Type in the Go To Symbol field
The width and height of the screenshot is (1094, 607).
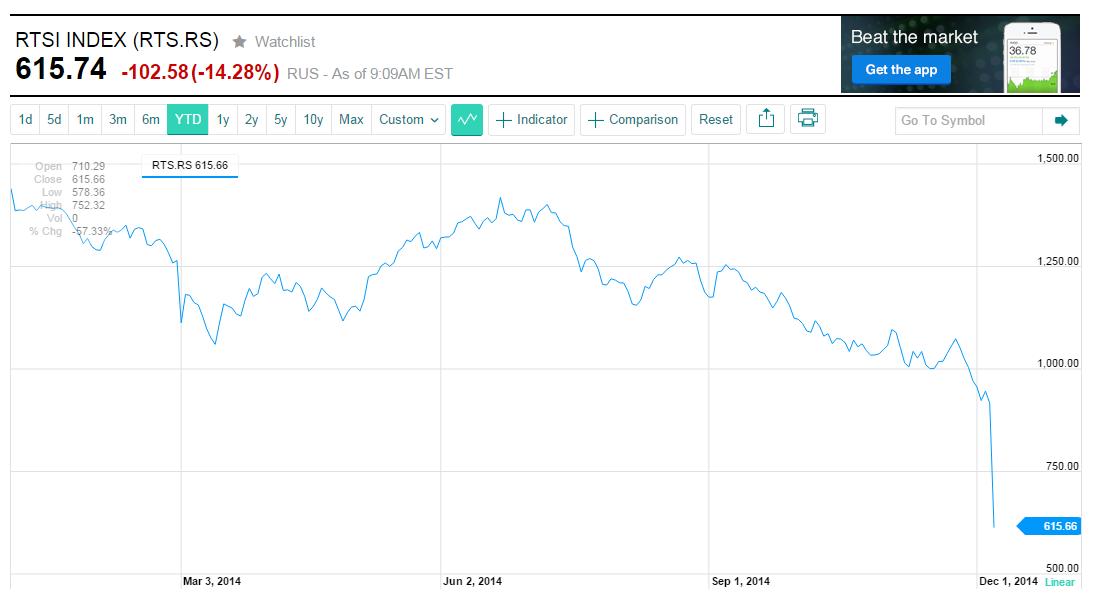coord(968,121)
